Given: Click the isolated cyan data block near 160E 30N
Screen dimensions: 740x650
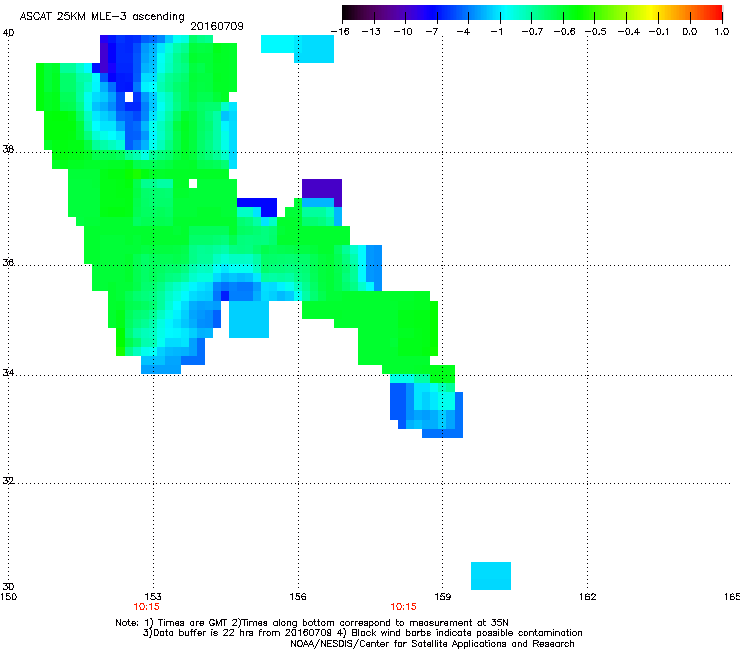Looking at the screenshot, I should [x=491, y=576].
